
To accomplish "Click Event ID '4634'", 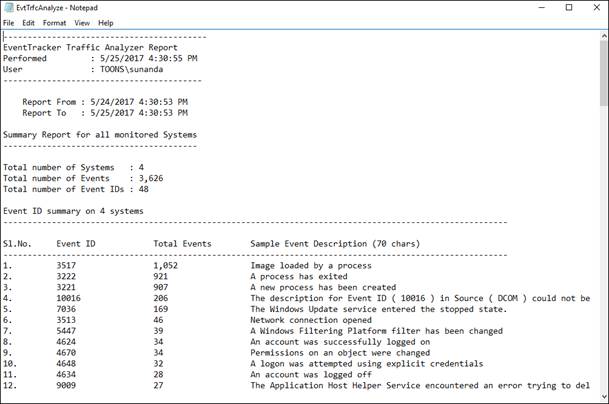I will pos(66,374).
